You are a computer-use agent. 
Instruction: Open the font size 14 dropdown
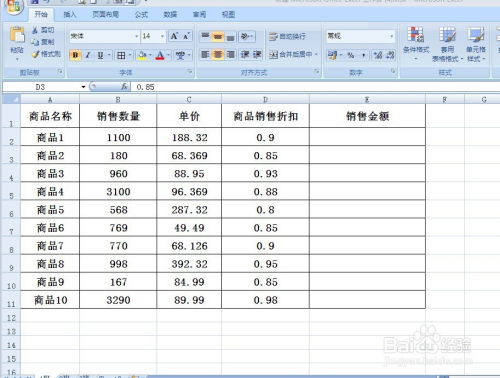click(162, 36)
